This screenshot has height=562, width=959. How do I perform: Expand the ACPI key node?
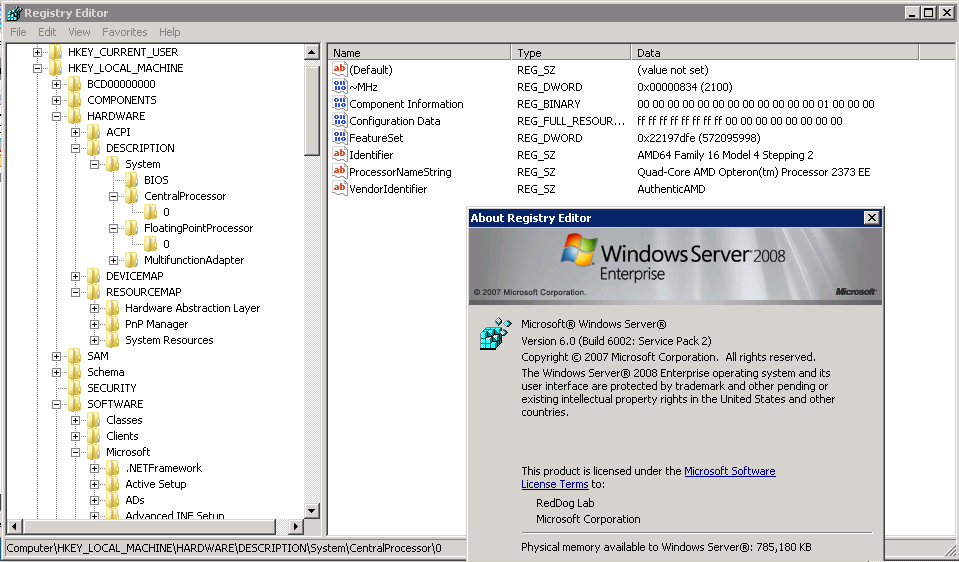pos(76,132)
